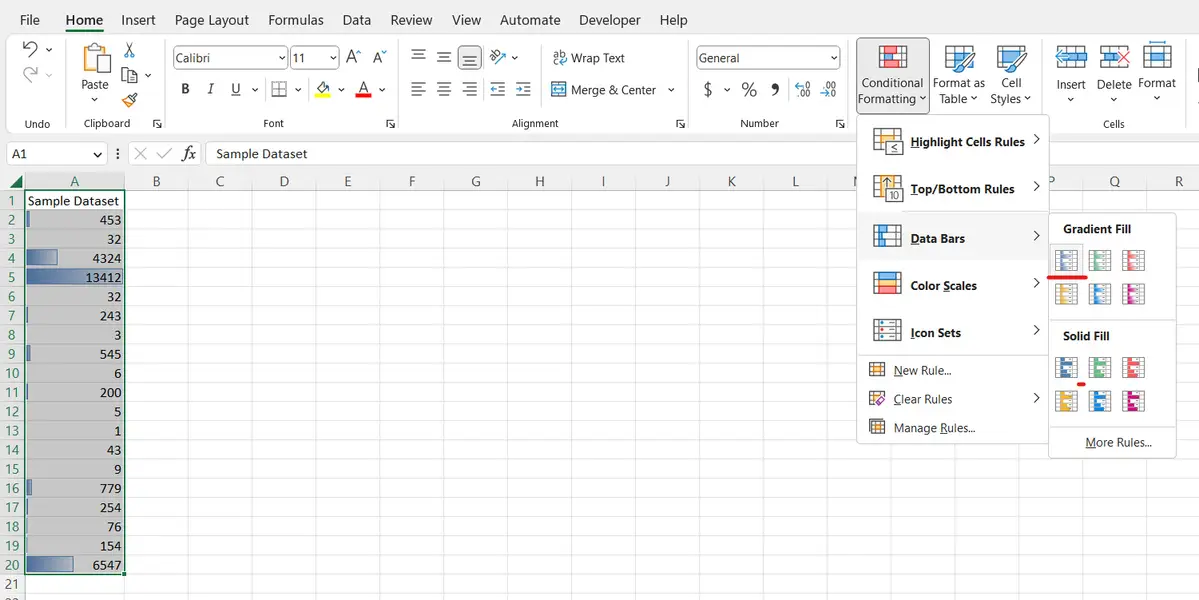Click the Italic formatting icon
The height and width of the screenshot is (600, 1199).
coord(209,89)
